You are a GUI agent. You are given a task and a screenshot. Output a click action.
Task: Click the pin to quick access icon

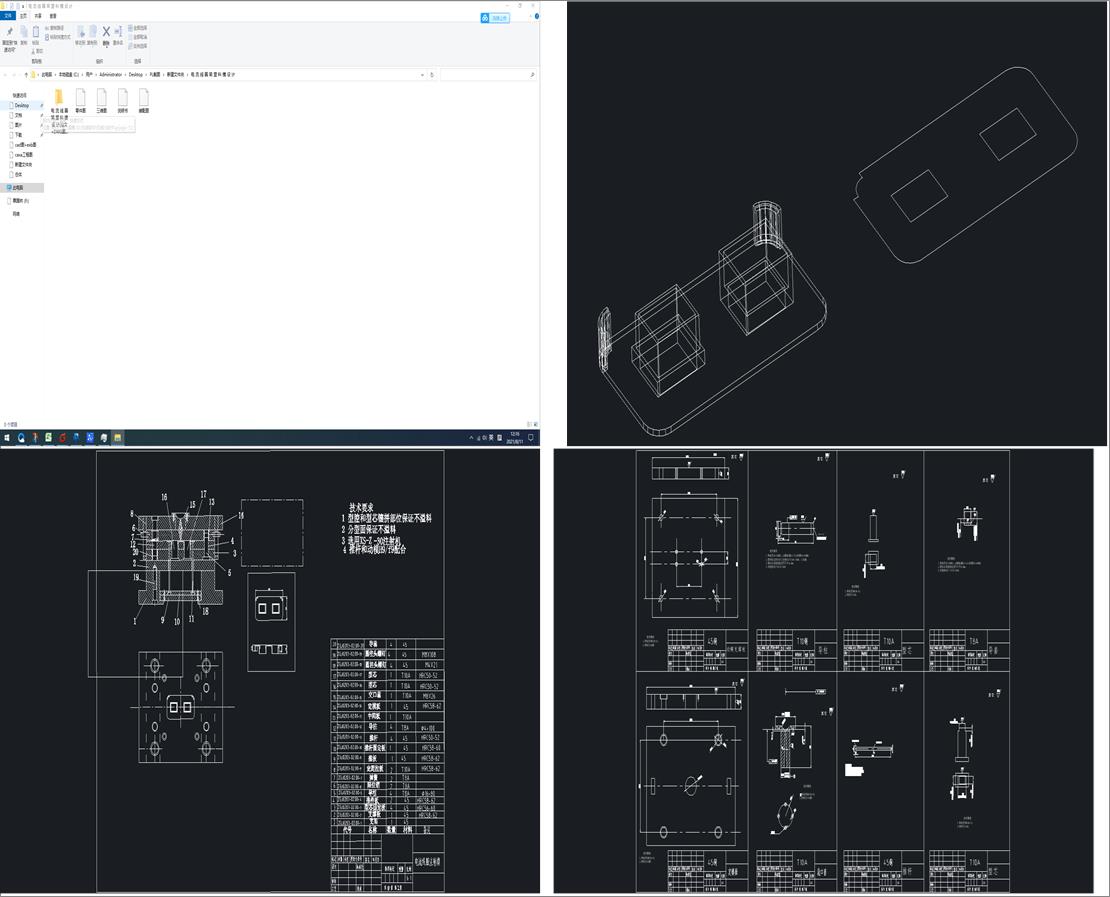9,32
